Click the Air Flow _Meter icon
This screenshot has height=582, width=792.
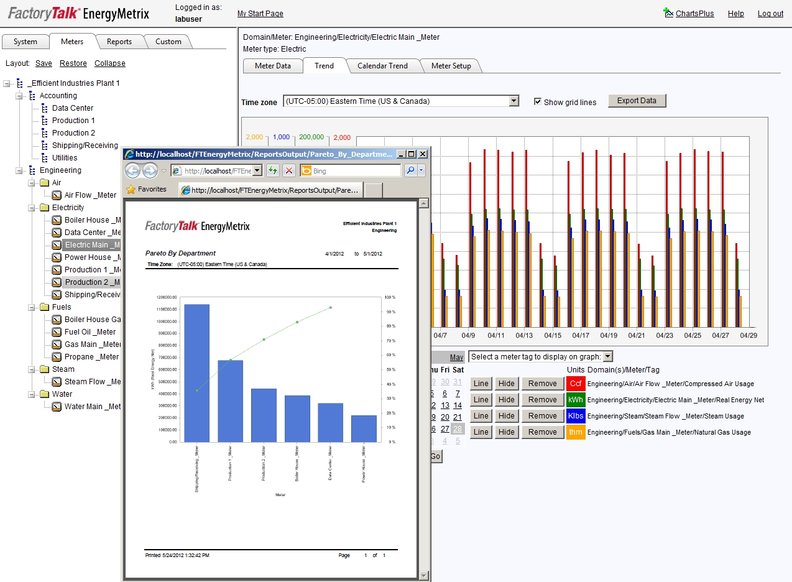click(57, 196)
